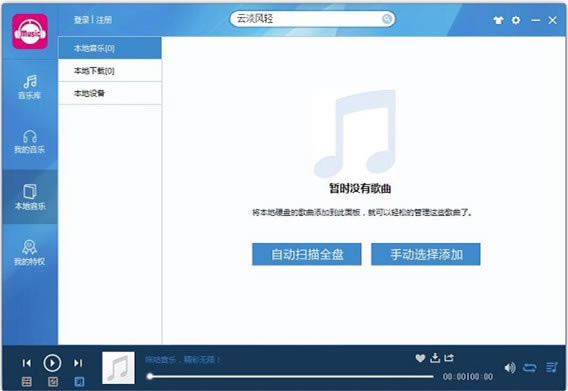Play the current track
Screen dimensions: 568x391
tap(52, 363)
